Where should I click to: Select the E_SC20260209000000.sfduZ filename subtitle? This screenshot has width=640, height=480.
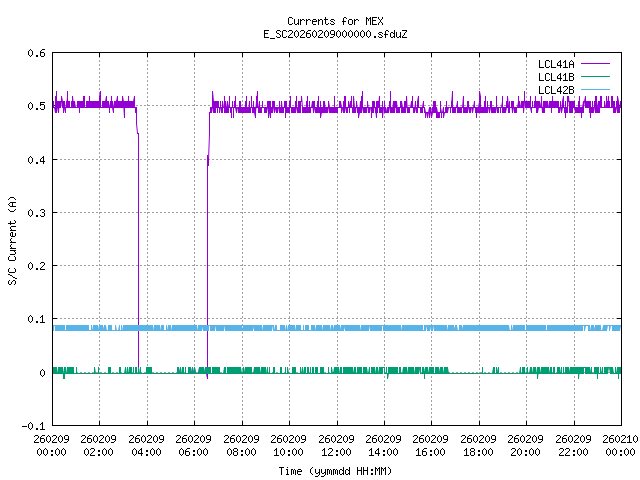[334, 34]
